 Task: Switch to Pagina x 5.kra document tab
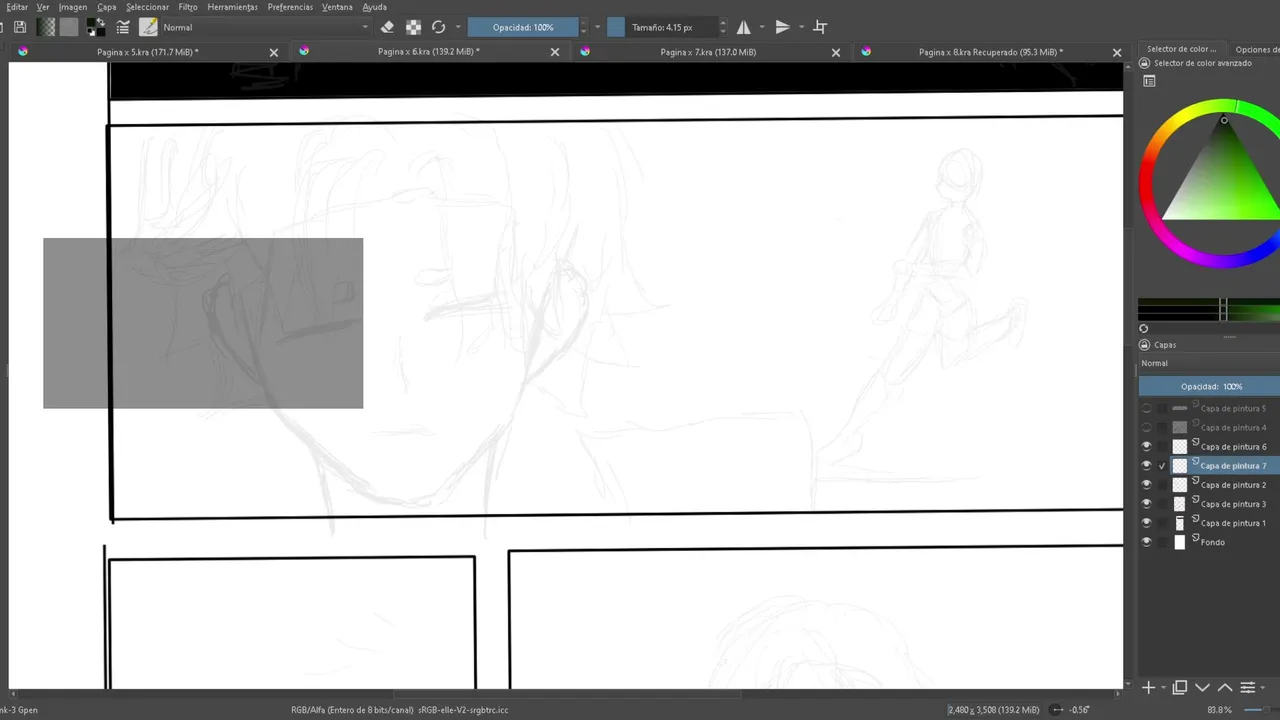[147, 52]
